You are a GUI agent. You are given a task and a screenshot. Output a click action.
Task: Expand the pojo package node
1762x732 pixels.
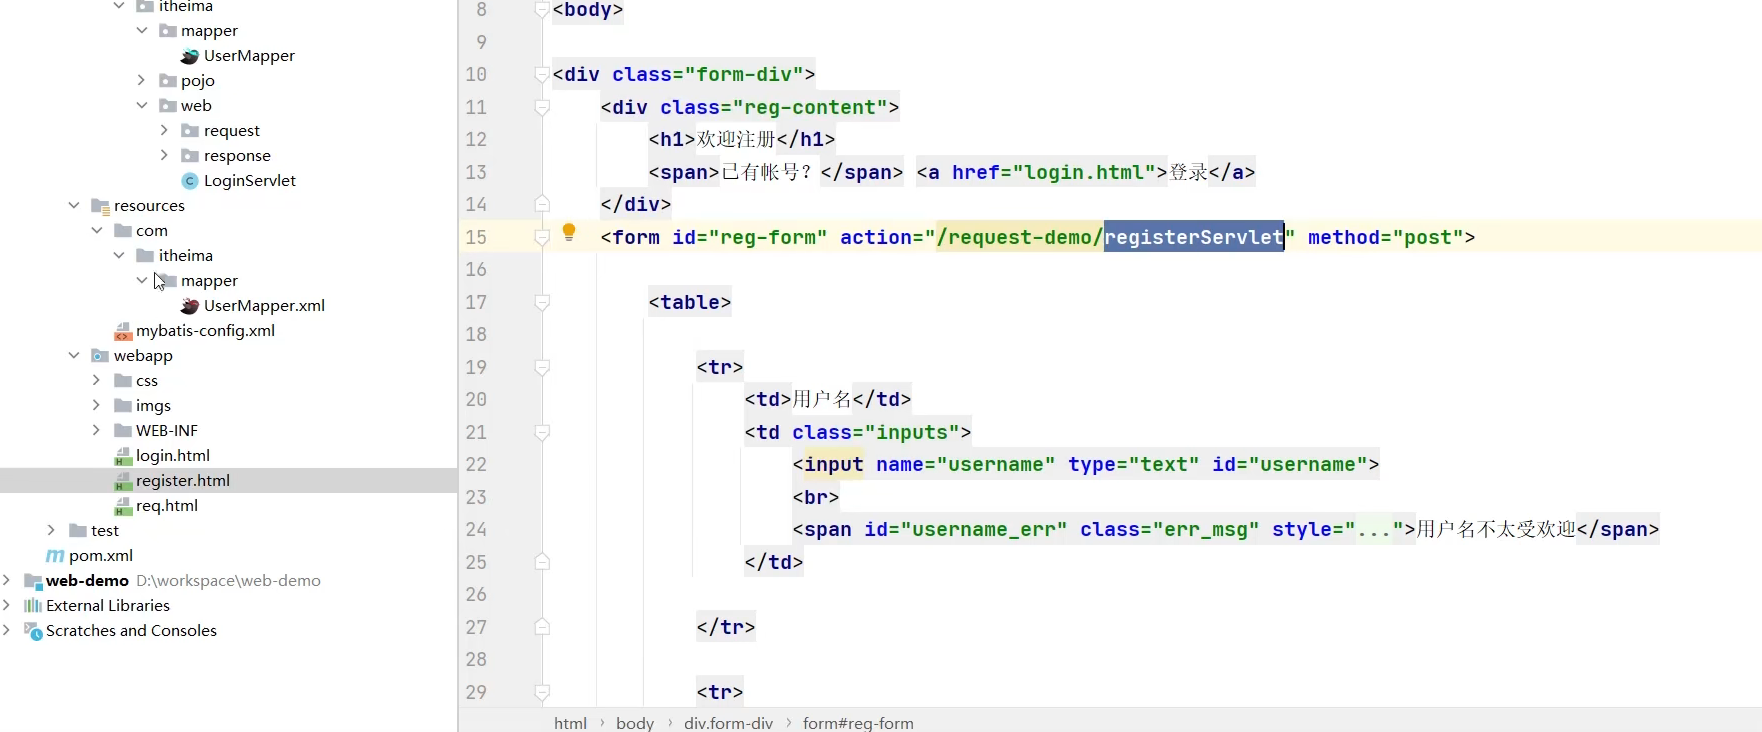tap(141, 80)
